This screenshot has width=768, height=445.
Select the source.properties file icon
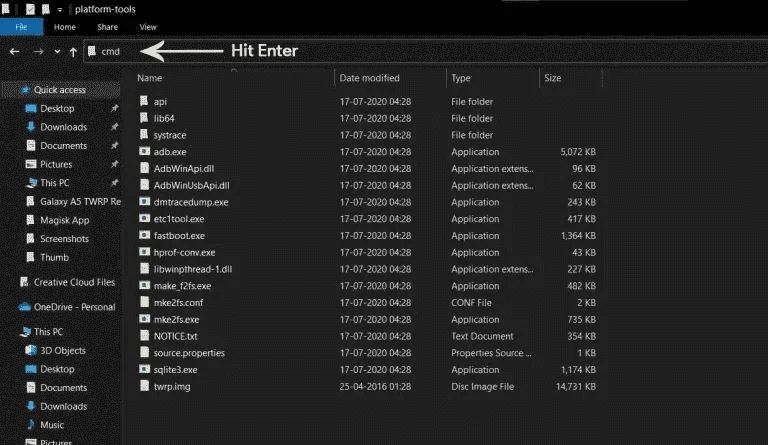coord(144,352)
